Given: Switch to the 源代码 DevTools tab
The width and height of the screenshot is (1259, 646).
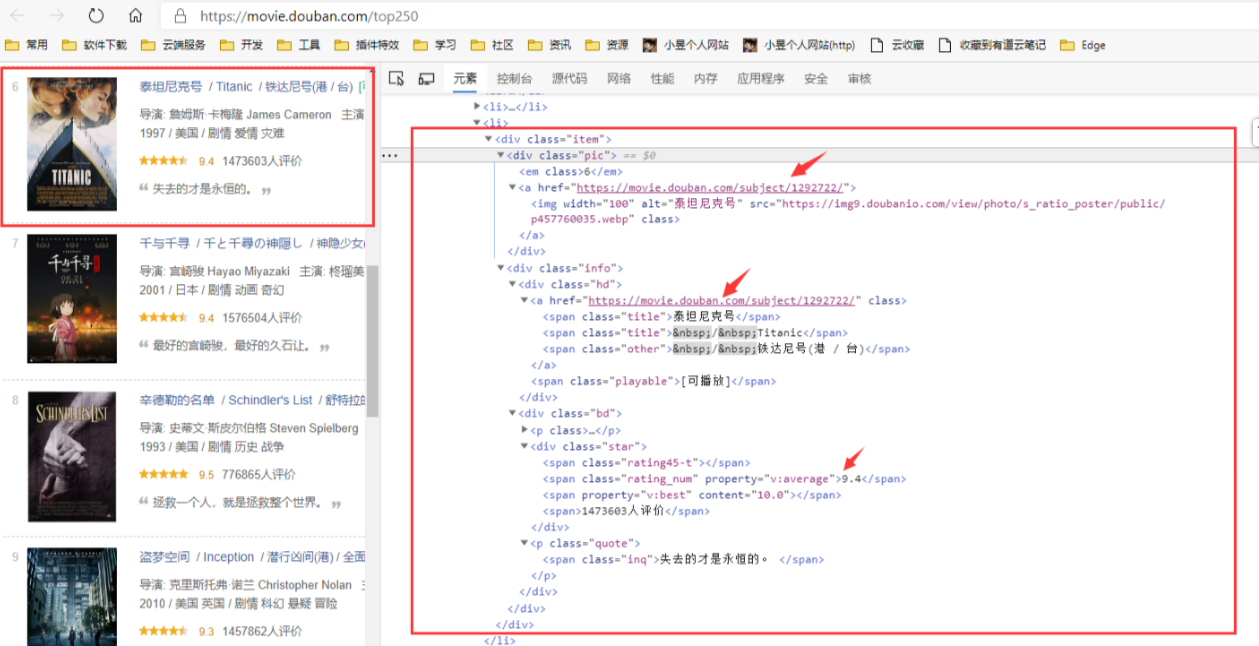Looking at the screenshot, I should click(570, 79).
